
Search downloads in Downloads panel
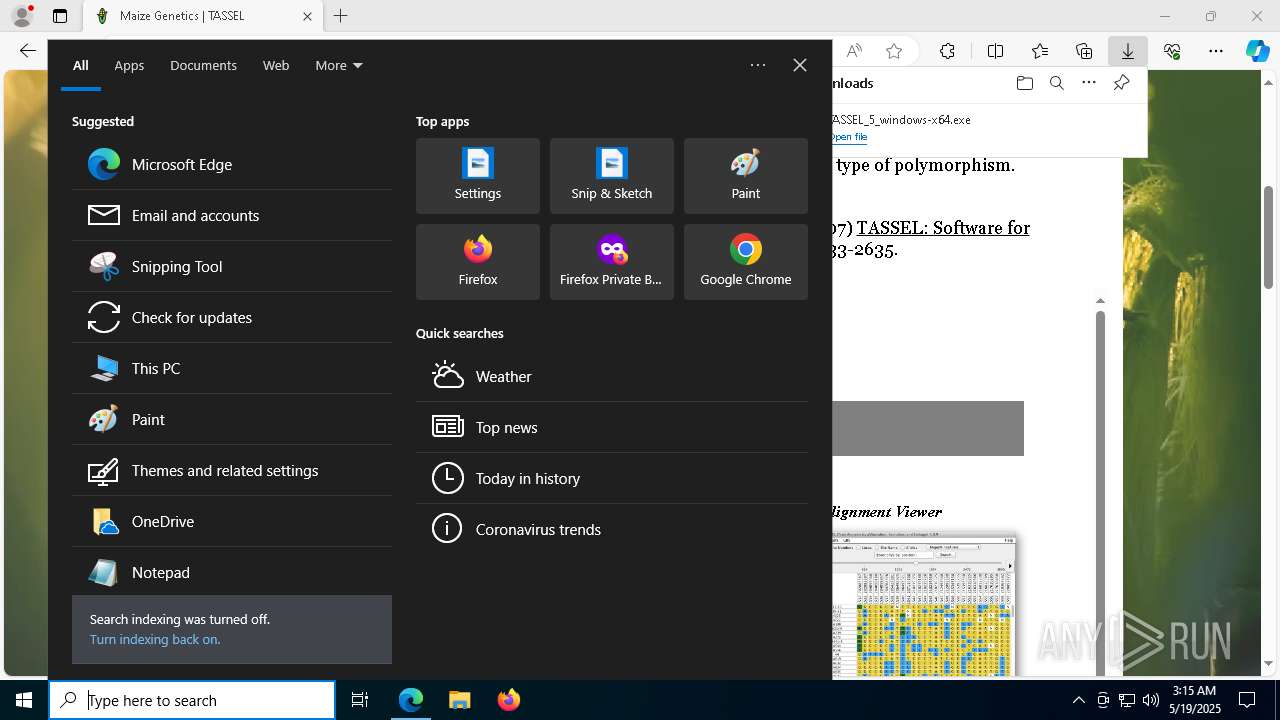1056,83
